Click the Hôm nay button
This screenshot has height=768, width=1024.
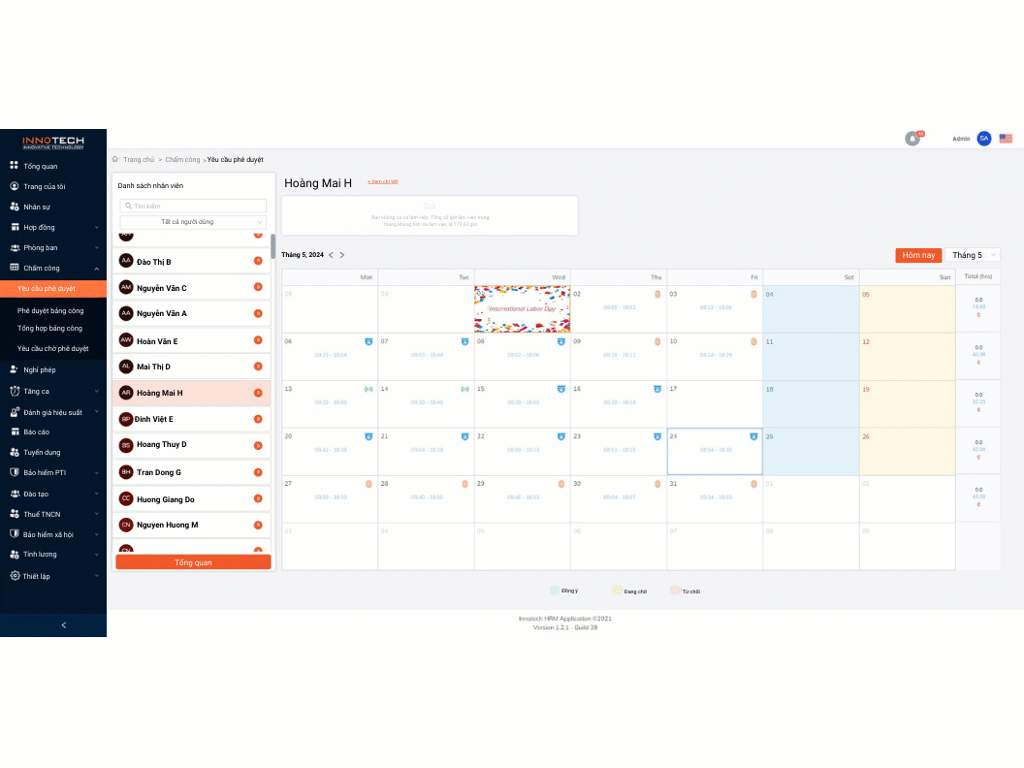click(918, 255)
